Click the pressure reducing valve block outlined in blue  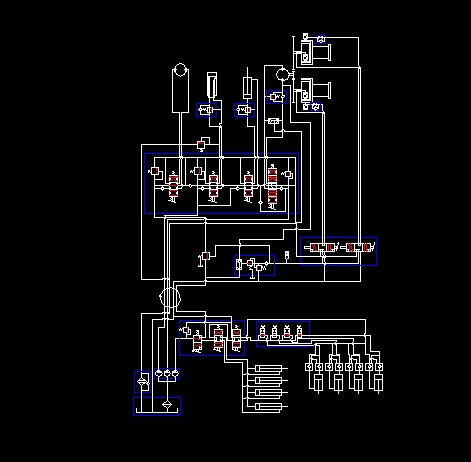[255, 265]
